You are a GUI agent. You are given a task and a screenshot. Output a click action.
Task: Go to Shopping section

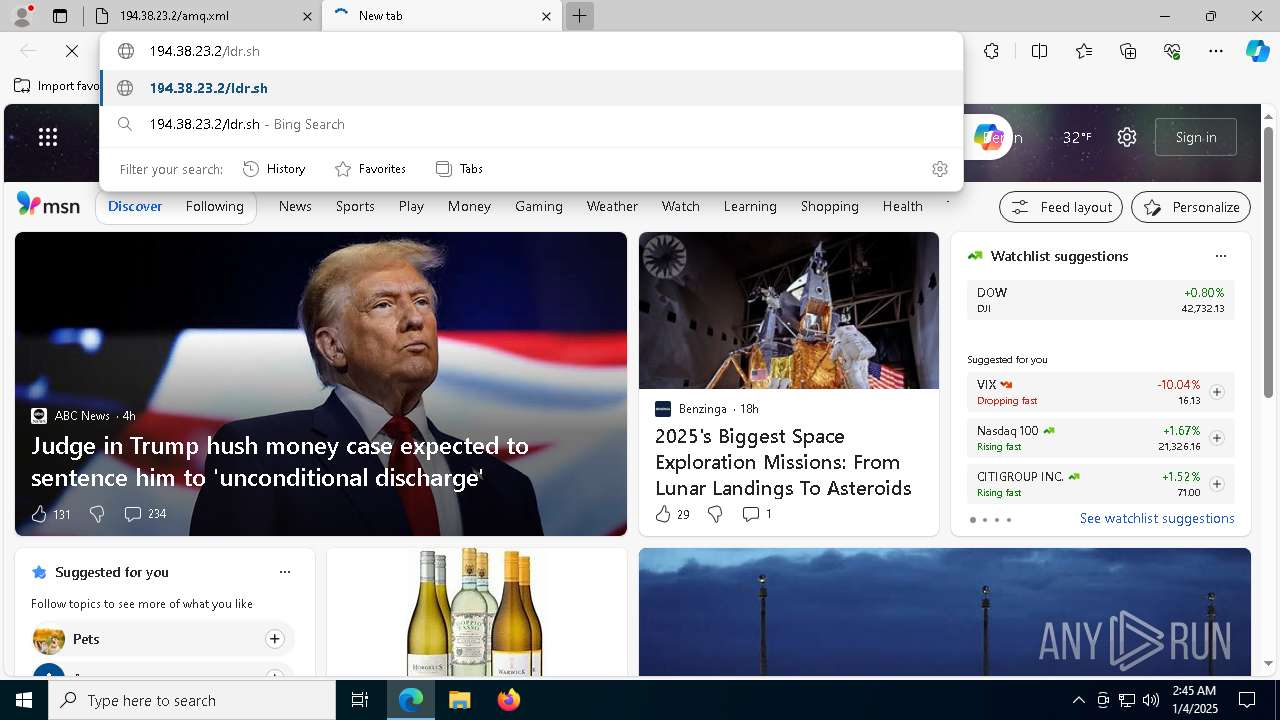[830, 206]
